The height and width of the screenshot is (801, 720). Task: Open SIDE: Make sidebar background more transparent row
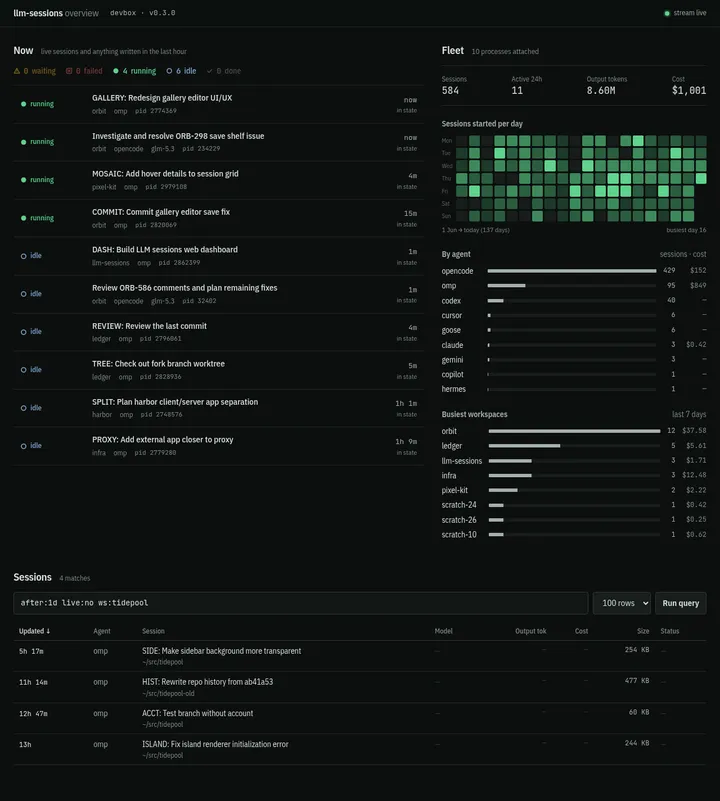point(360,656)
